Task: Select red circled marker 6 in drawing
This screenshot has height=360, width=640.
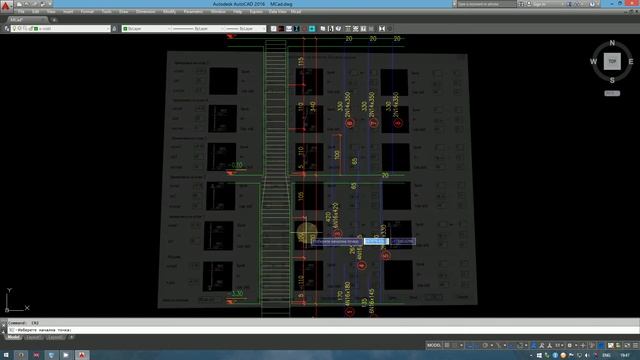Action: point(349,123)
